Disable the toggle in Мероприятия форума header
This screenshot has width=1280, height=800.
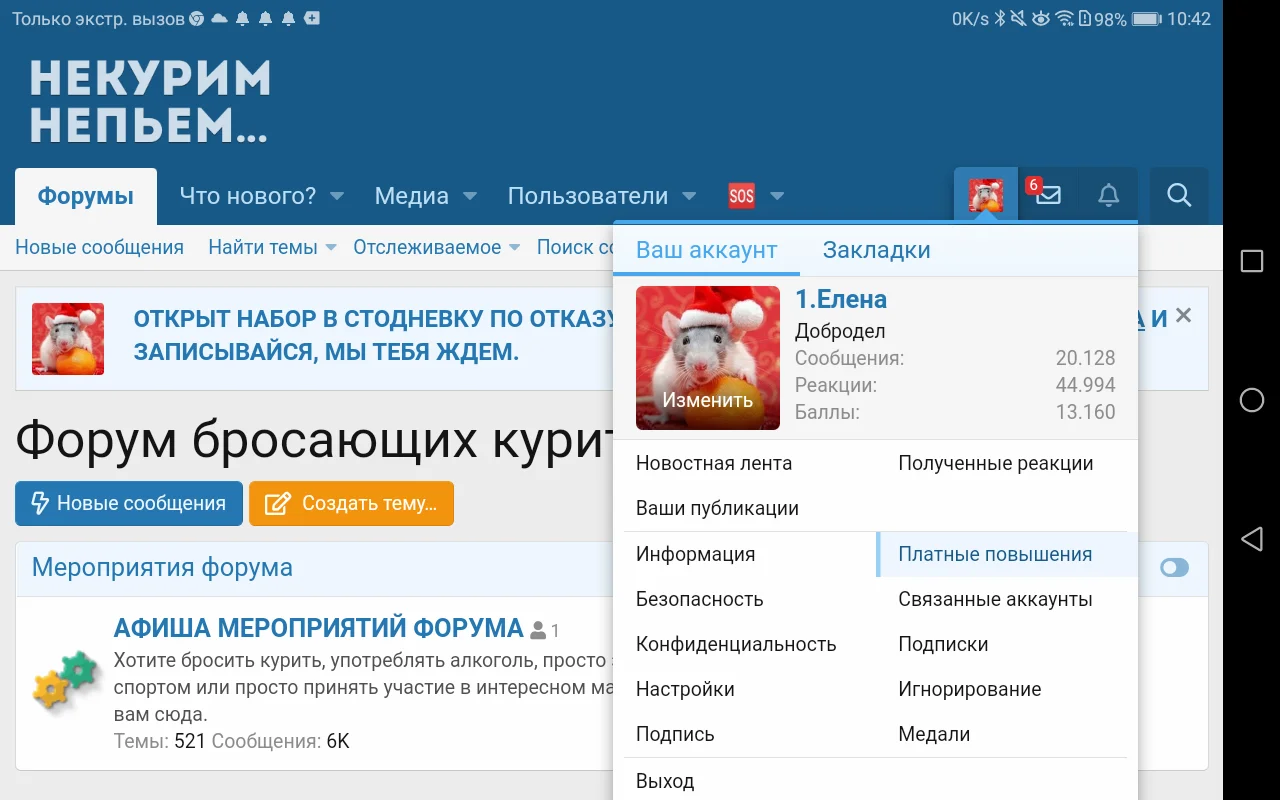[1174, 567]
